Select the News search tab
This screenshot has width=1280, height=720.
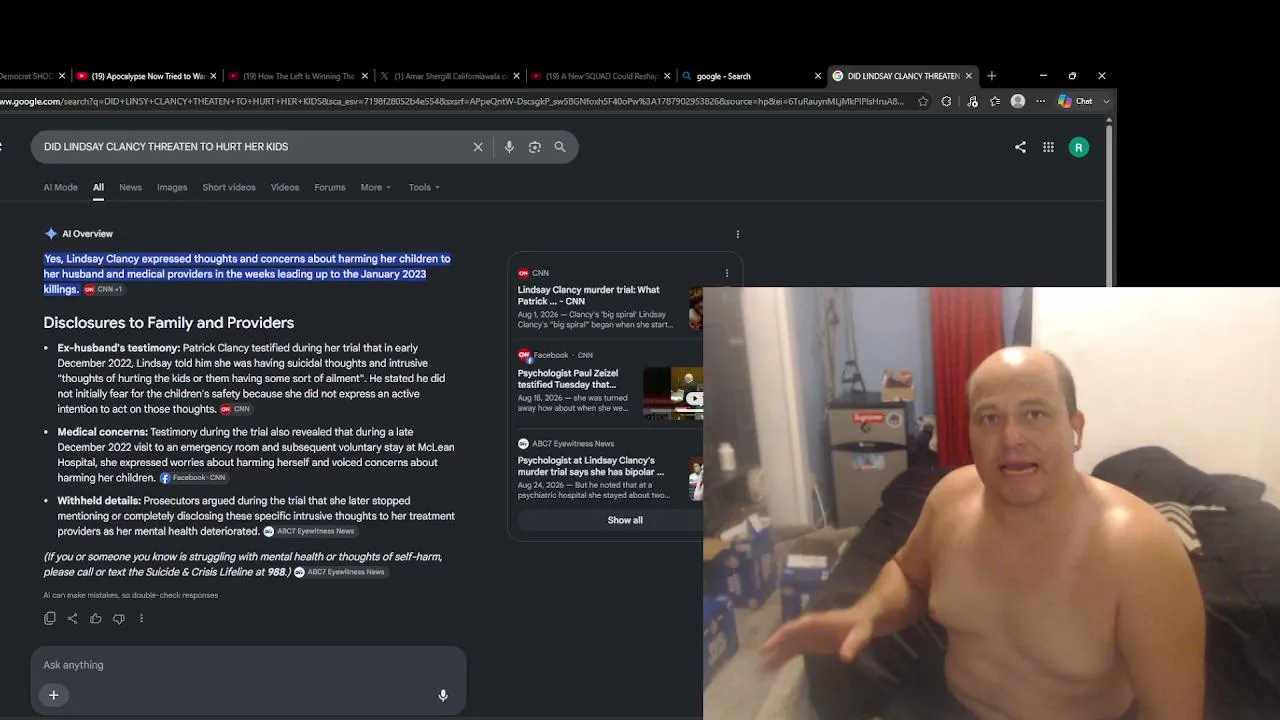tap(130, 187)
